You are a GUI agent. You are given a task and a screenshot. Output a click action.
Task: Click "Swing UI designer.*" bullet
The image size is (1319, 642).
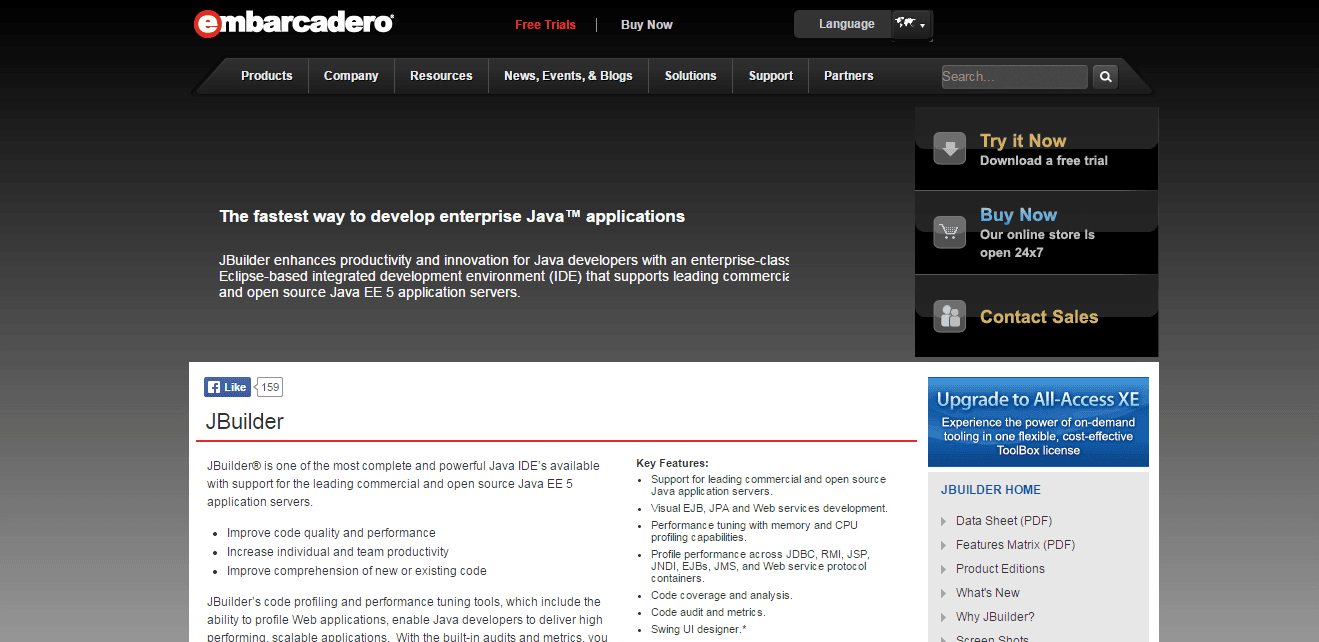(698, 629)
